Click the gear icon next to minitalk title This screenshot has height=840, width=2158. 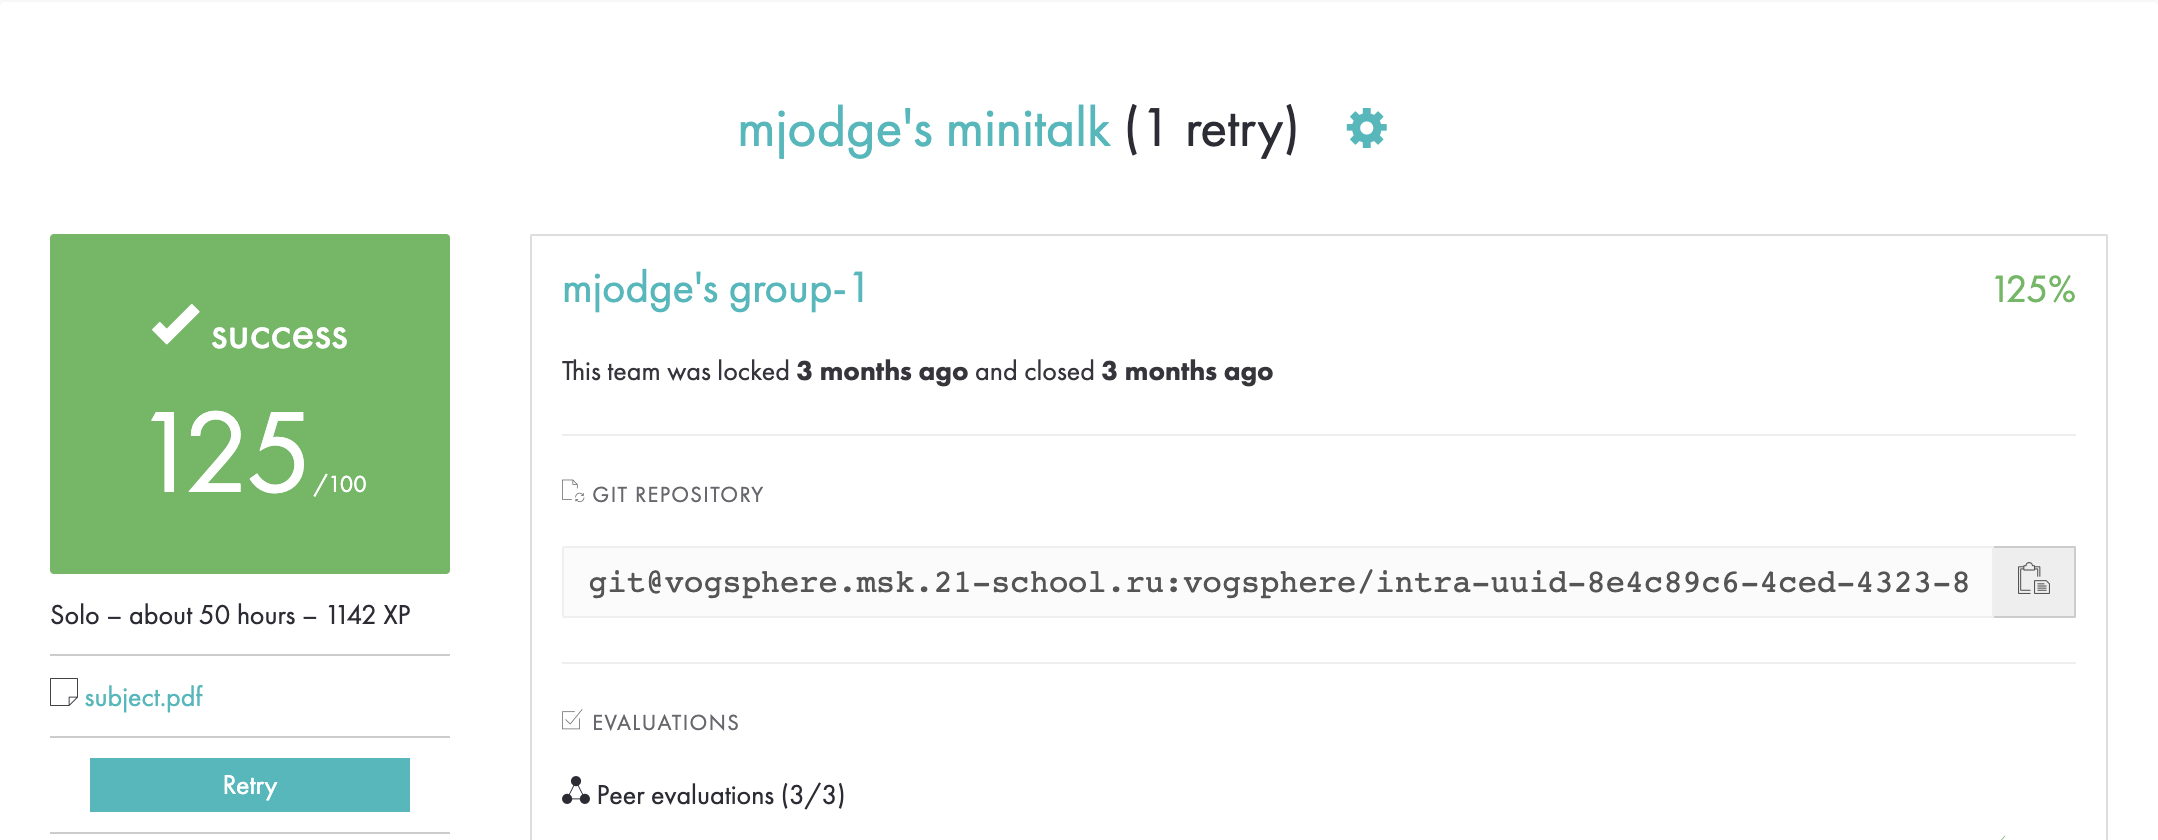[1365, 128]
